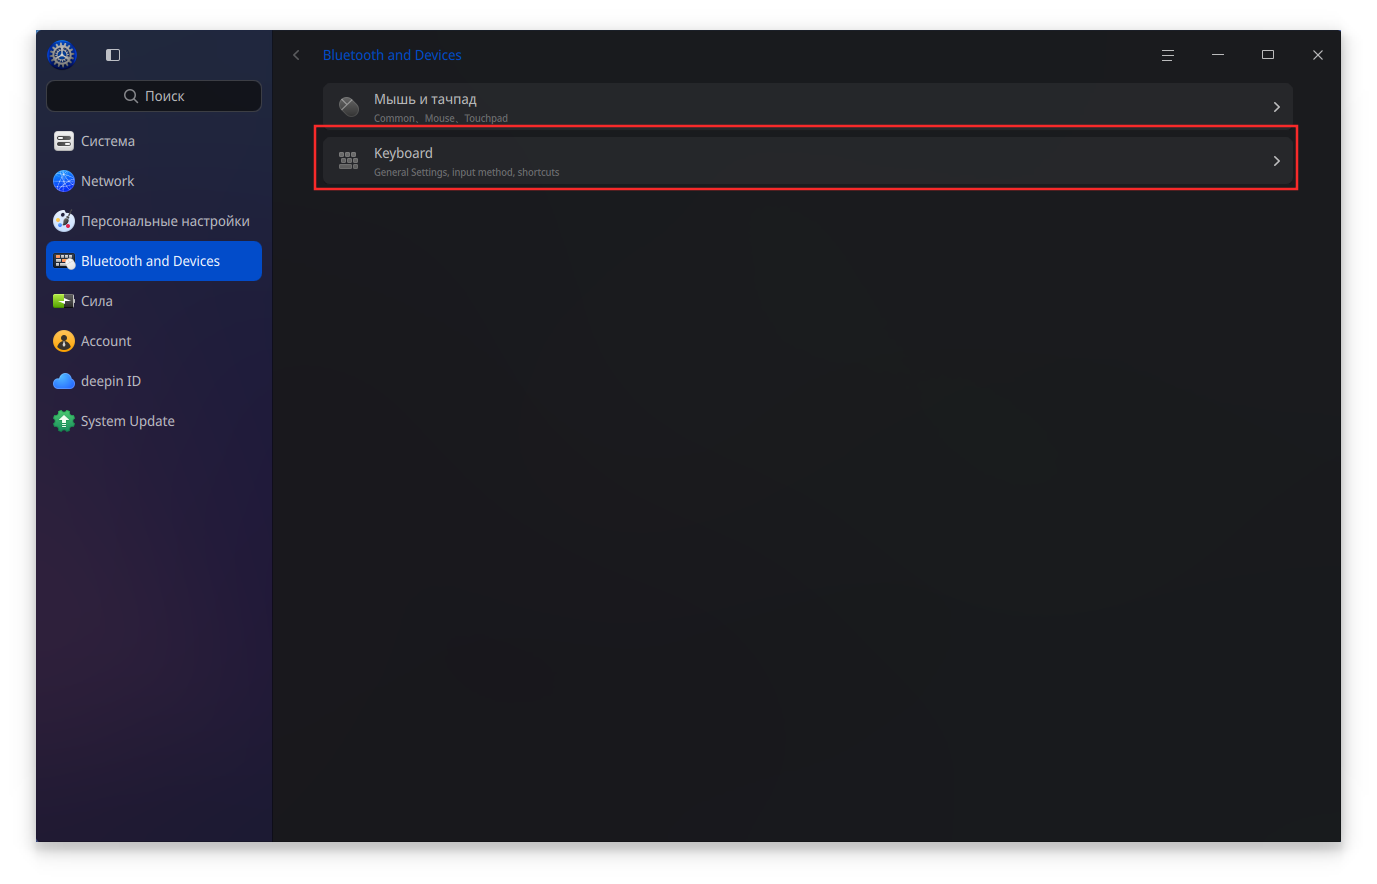Click the Network globe icon
Screen dimensions: 1377x884
click(x=64, y=181)
